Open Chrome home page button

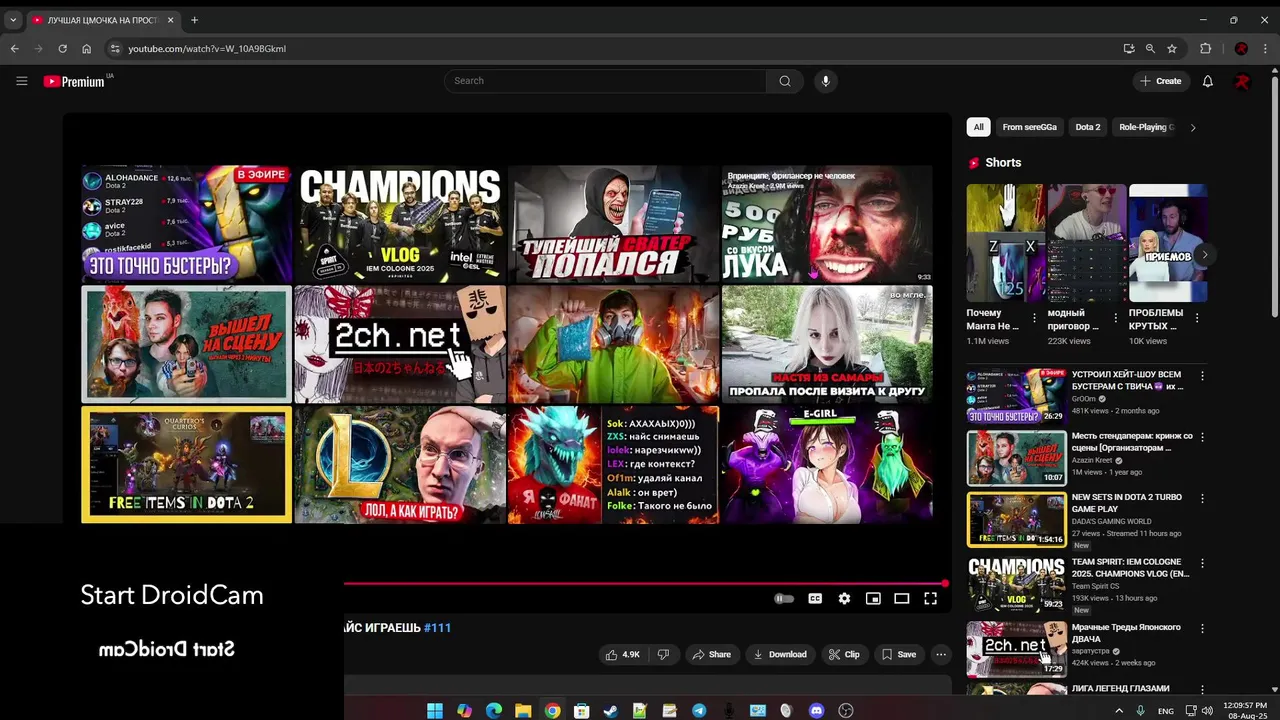pyautogui.click(x=86, y=48)
